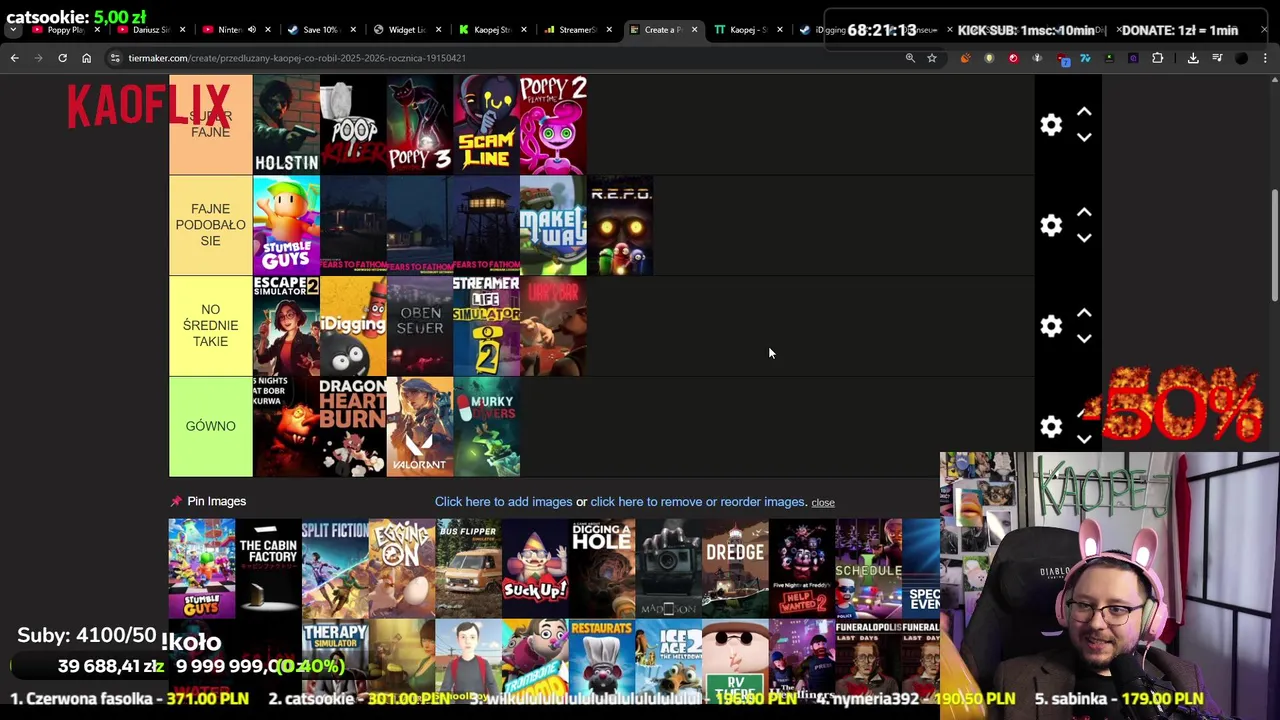Viewport: 1280px width, 720px height.
Task: Click the browser tab search chevron
Action: (x=13, y=30)
